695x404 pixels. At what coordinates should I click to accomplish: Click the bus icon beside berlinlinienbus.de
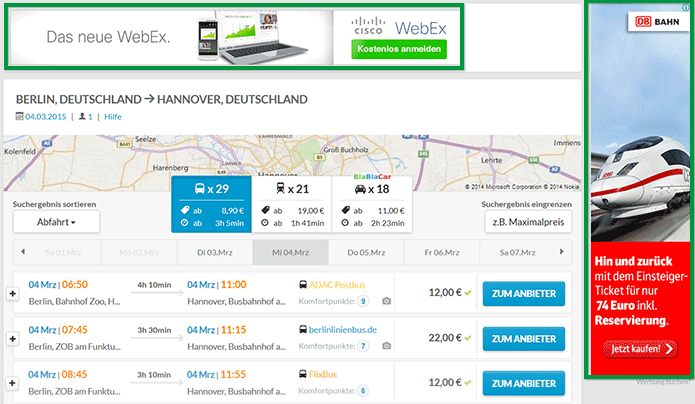pos(303,329)
